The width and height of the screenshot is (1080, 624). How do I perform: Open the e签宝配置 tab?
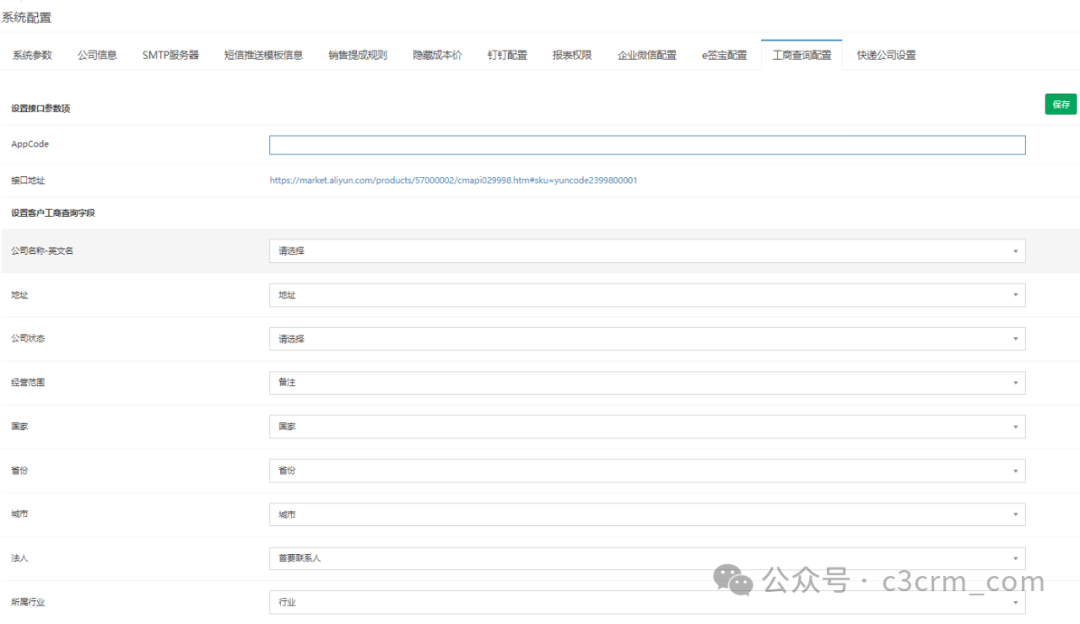point(724,55)
